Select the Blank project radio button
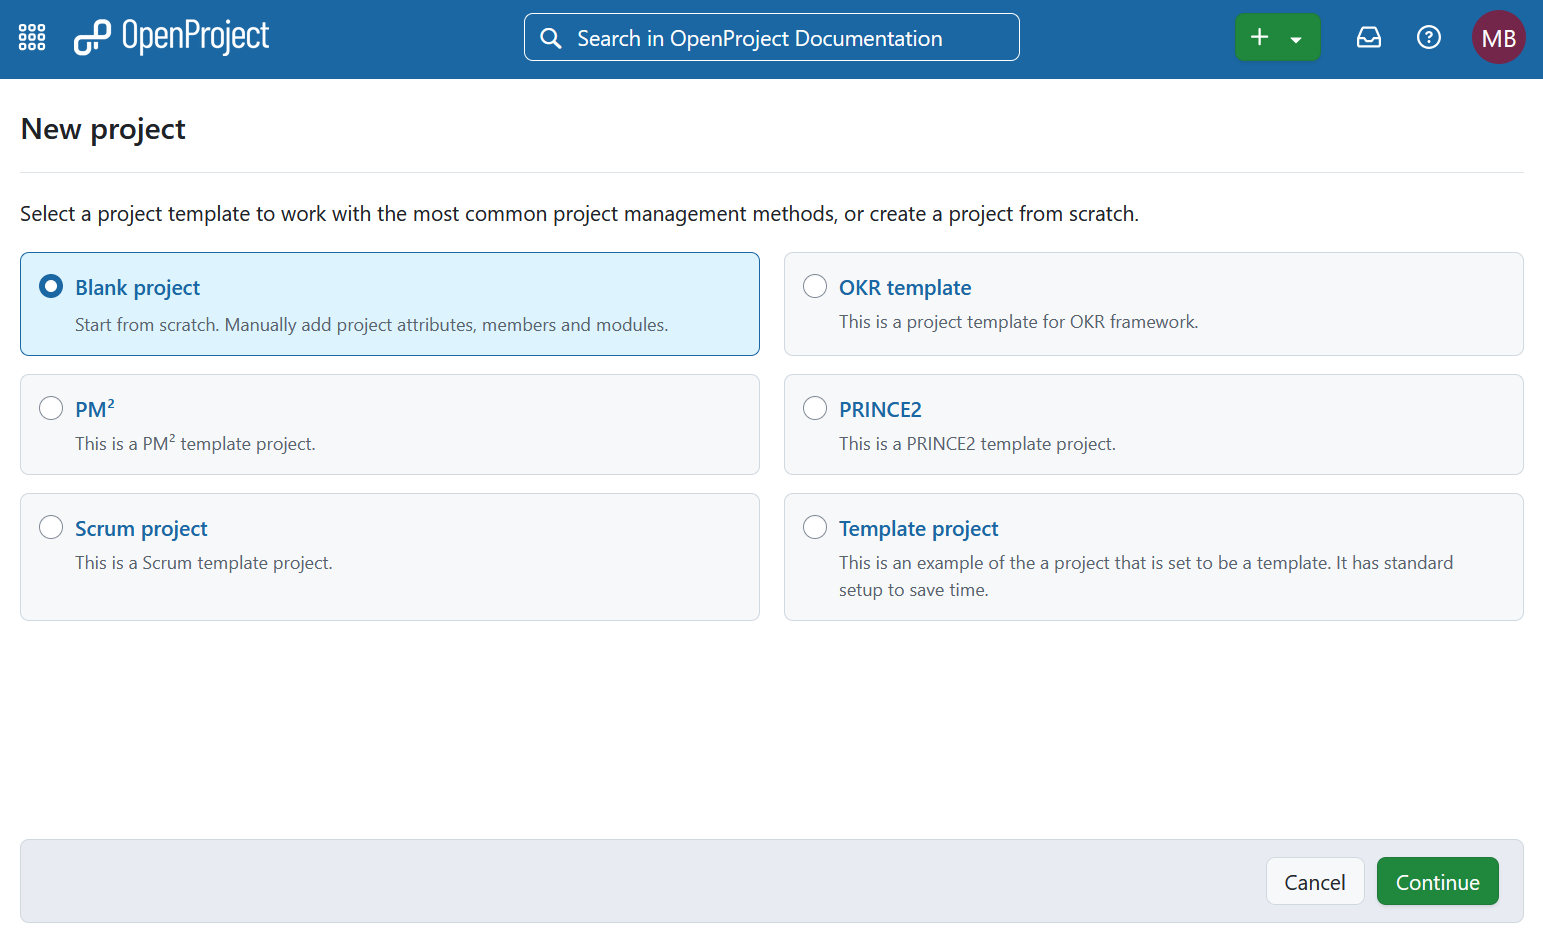1543x934 pixels. coord(51,286)
